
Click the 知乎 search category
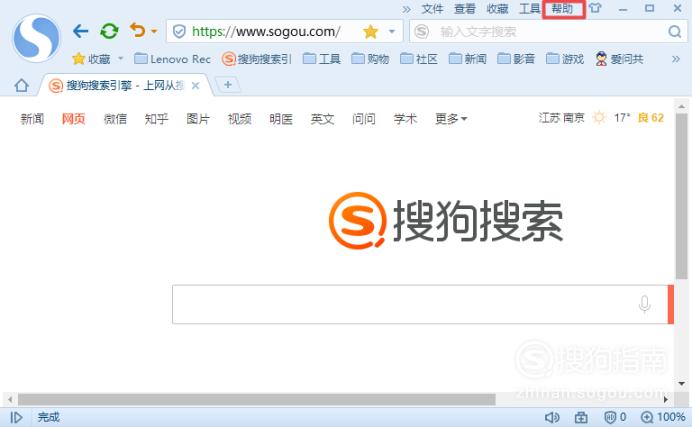(157, 118)
